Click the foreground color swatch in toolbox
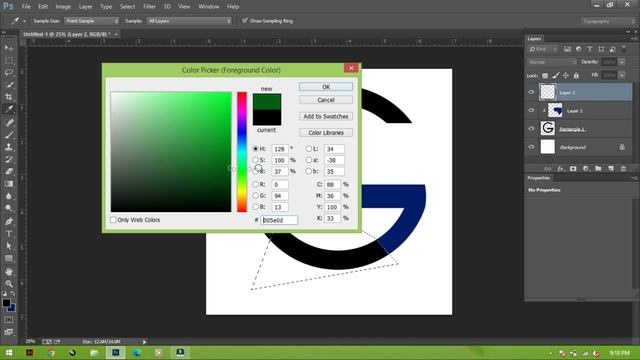Image resolution: width=640 pixels, height=360 pixels. point(6,303)
